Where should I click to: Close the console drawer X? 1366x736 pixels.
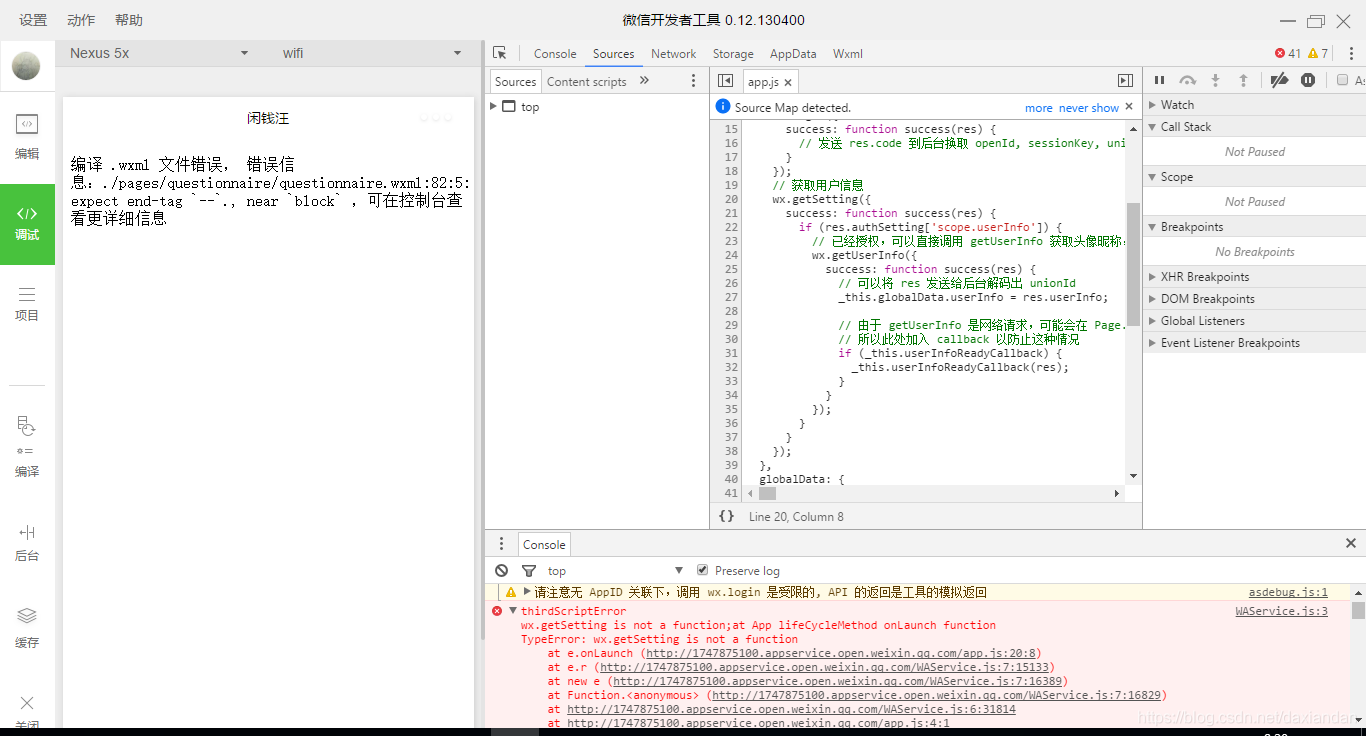pyautogui.click(x=1351, y=543)
